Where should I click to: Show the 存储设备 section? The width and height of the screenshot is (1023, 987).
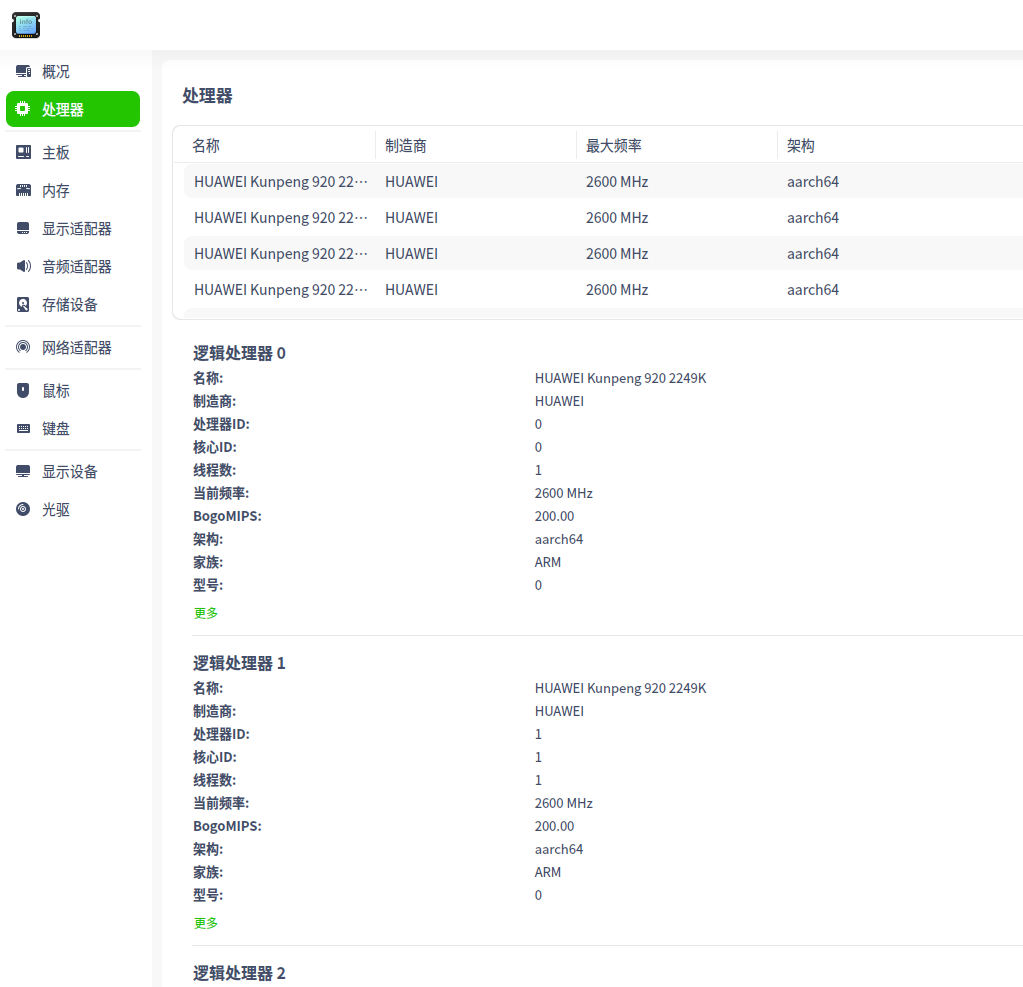(x=72, y=305)
